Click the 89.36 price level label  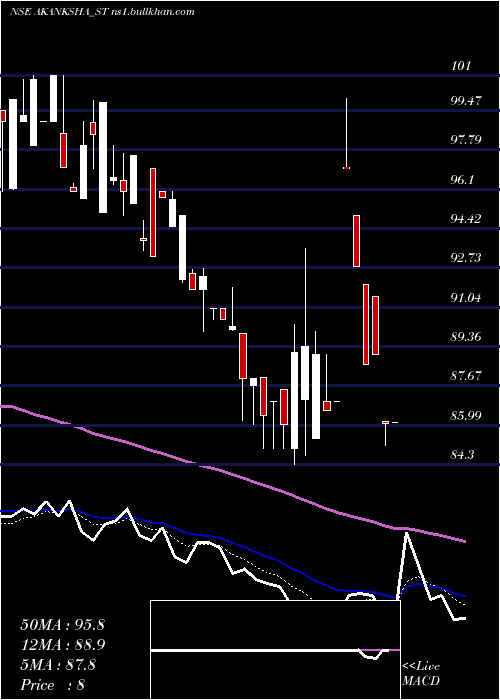tap(466, 337)
